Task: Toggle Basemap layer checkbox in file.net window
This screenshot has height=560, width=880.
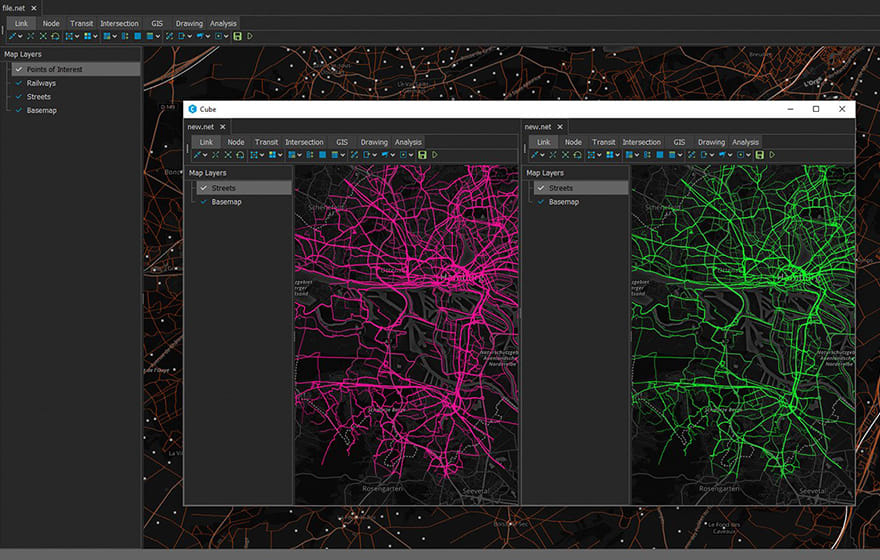Action: 19,111
